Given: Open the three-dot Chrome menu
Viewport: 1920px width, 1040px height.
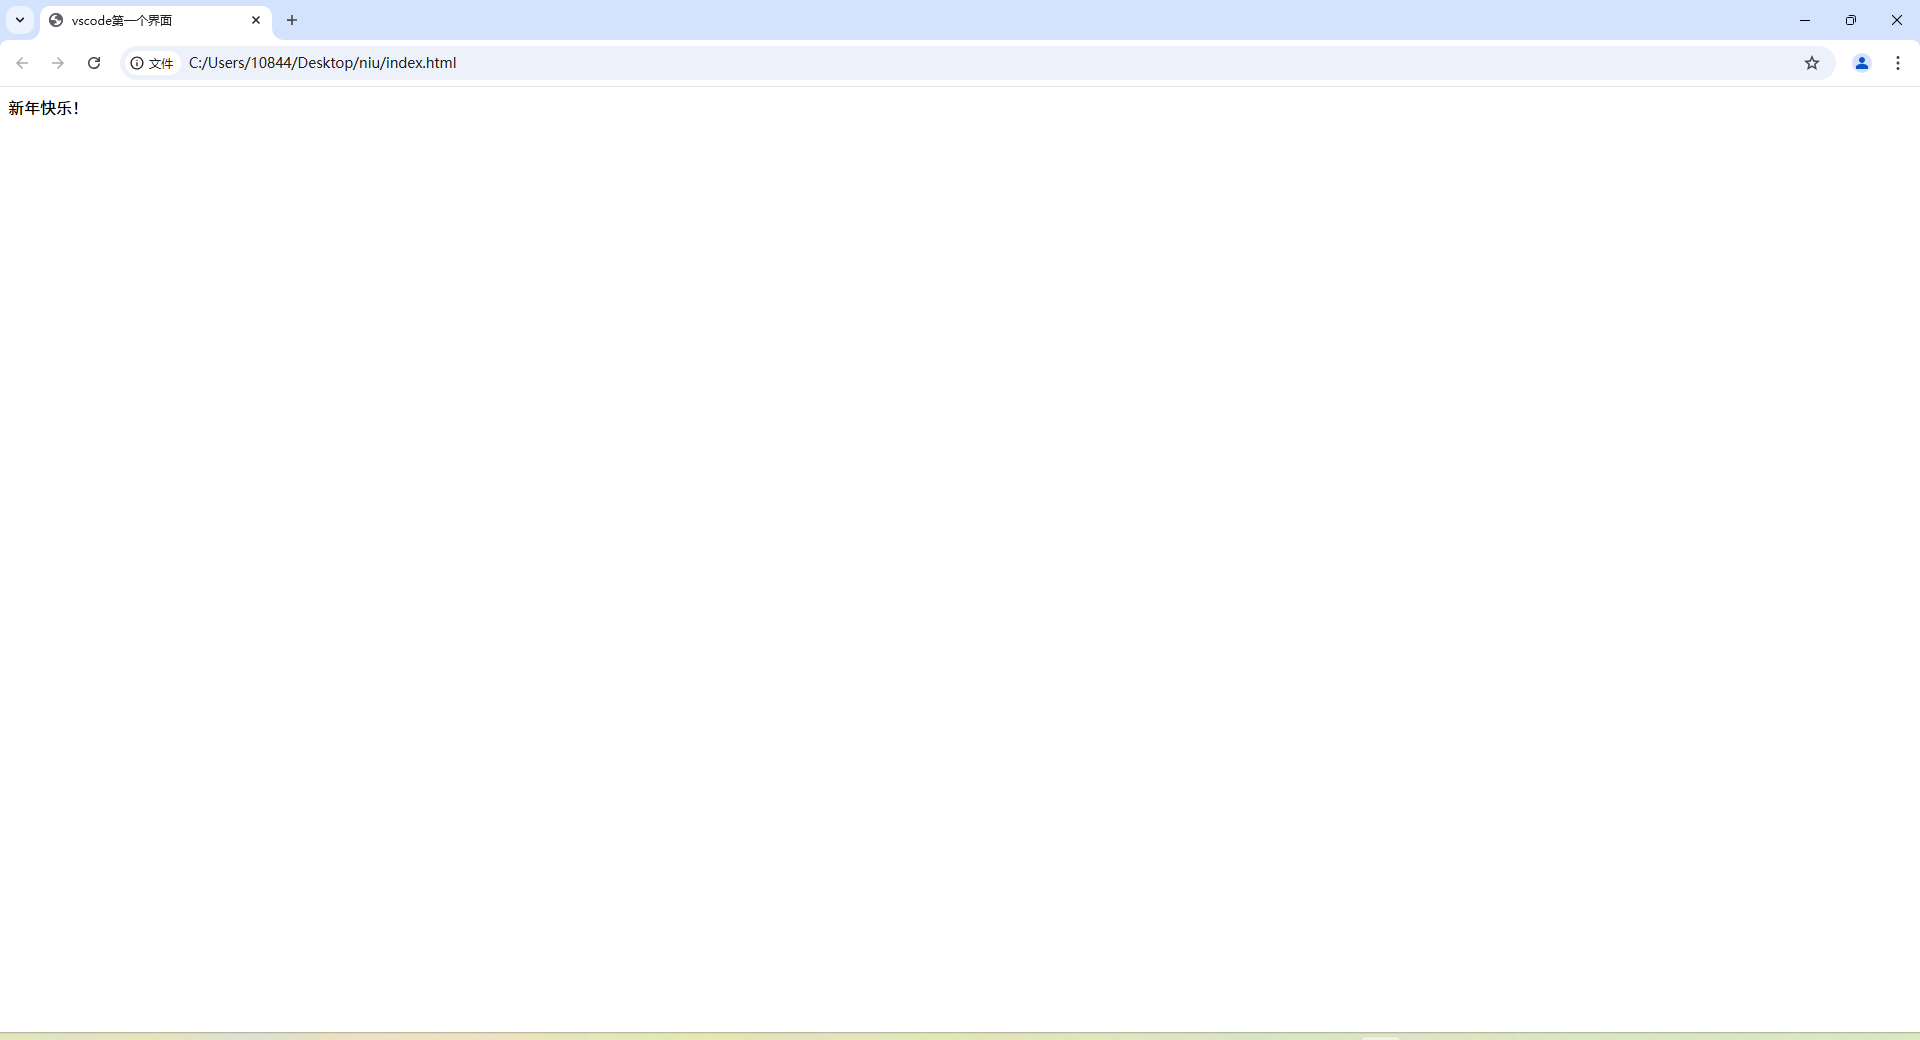Looking at the screenshot, I should (x=1898, y=63).
